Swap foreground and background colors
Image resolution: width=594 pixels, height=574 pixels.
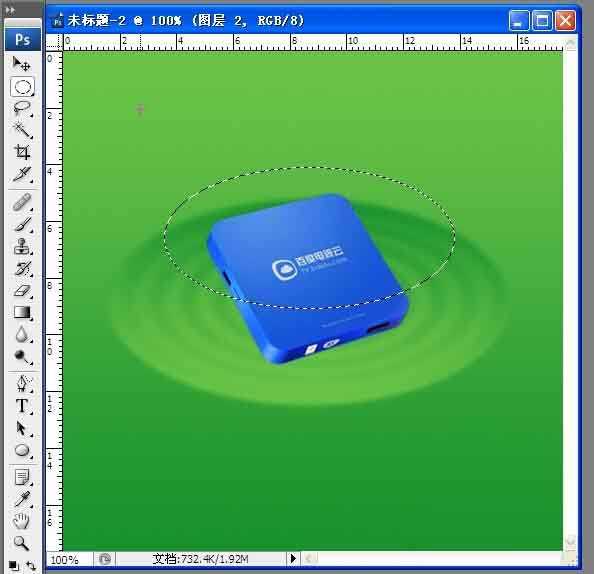coord(31,566)
